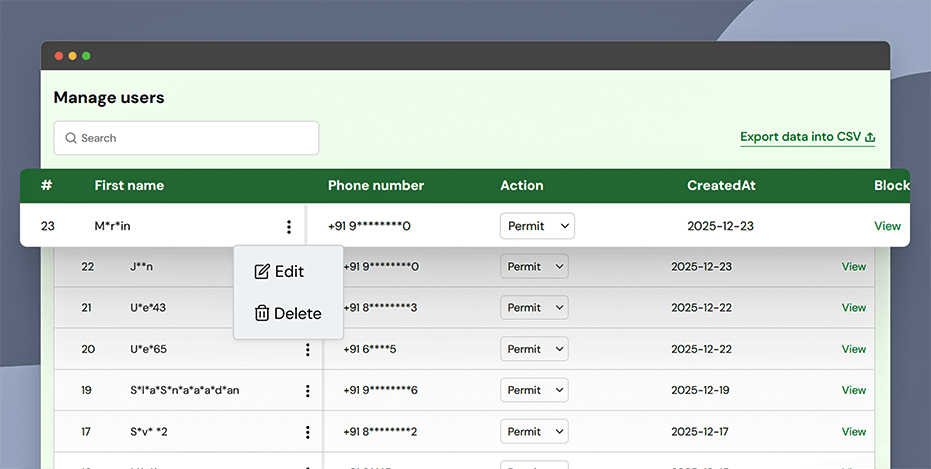Screen dimensions: 931x469
Task: Click the Phone number column header
Action: tap(376, 185)
